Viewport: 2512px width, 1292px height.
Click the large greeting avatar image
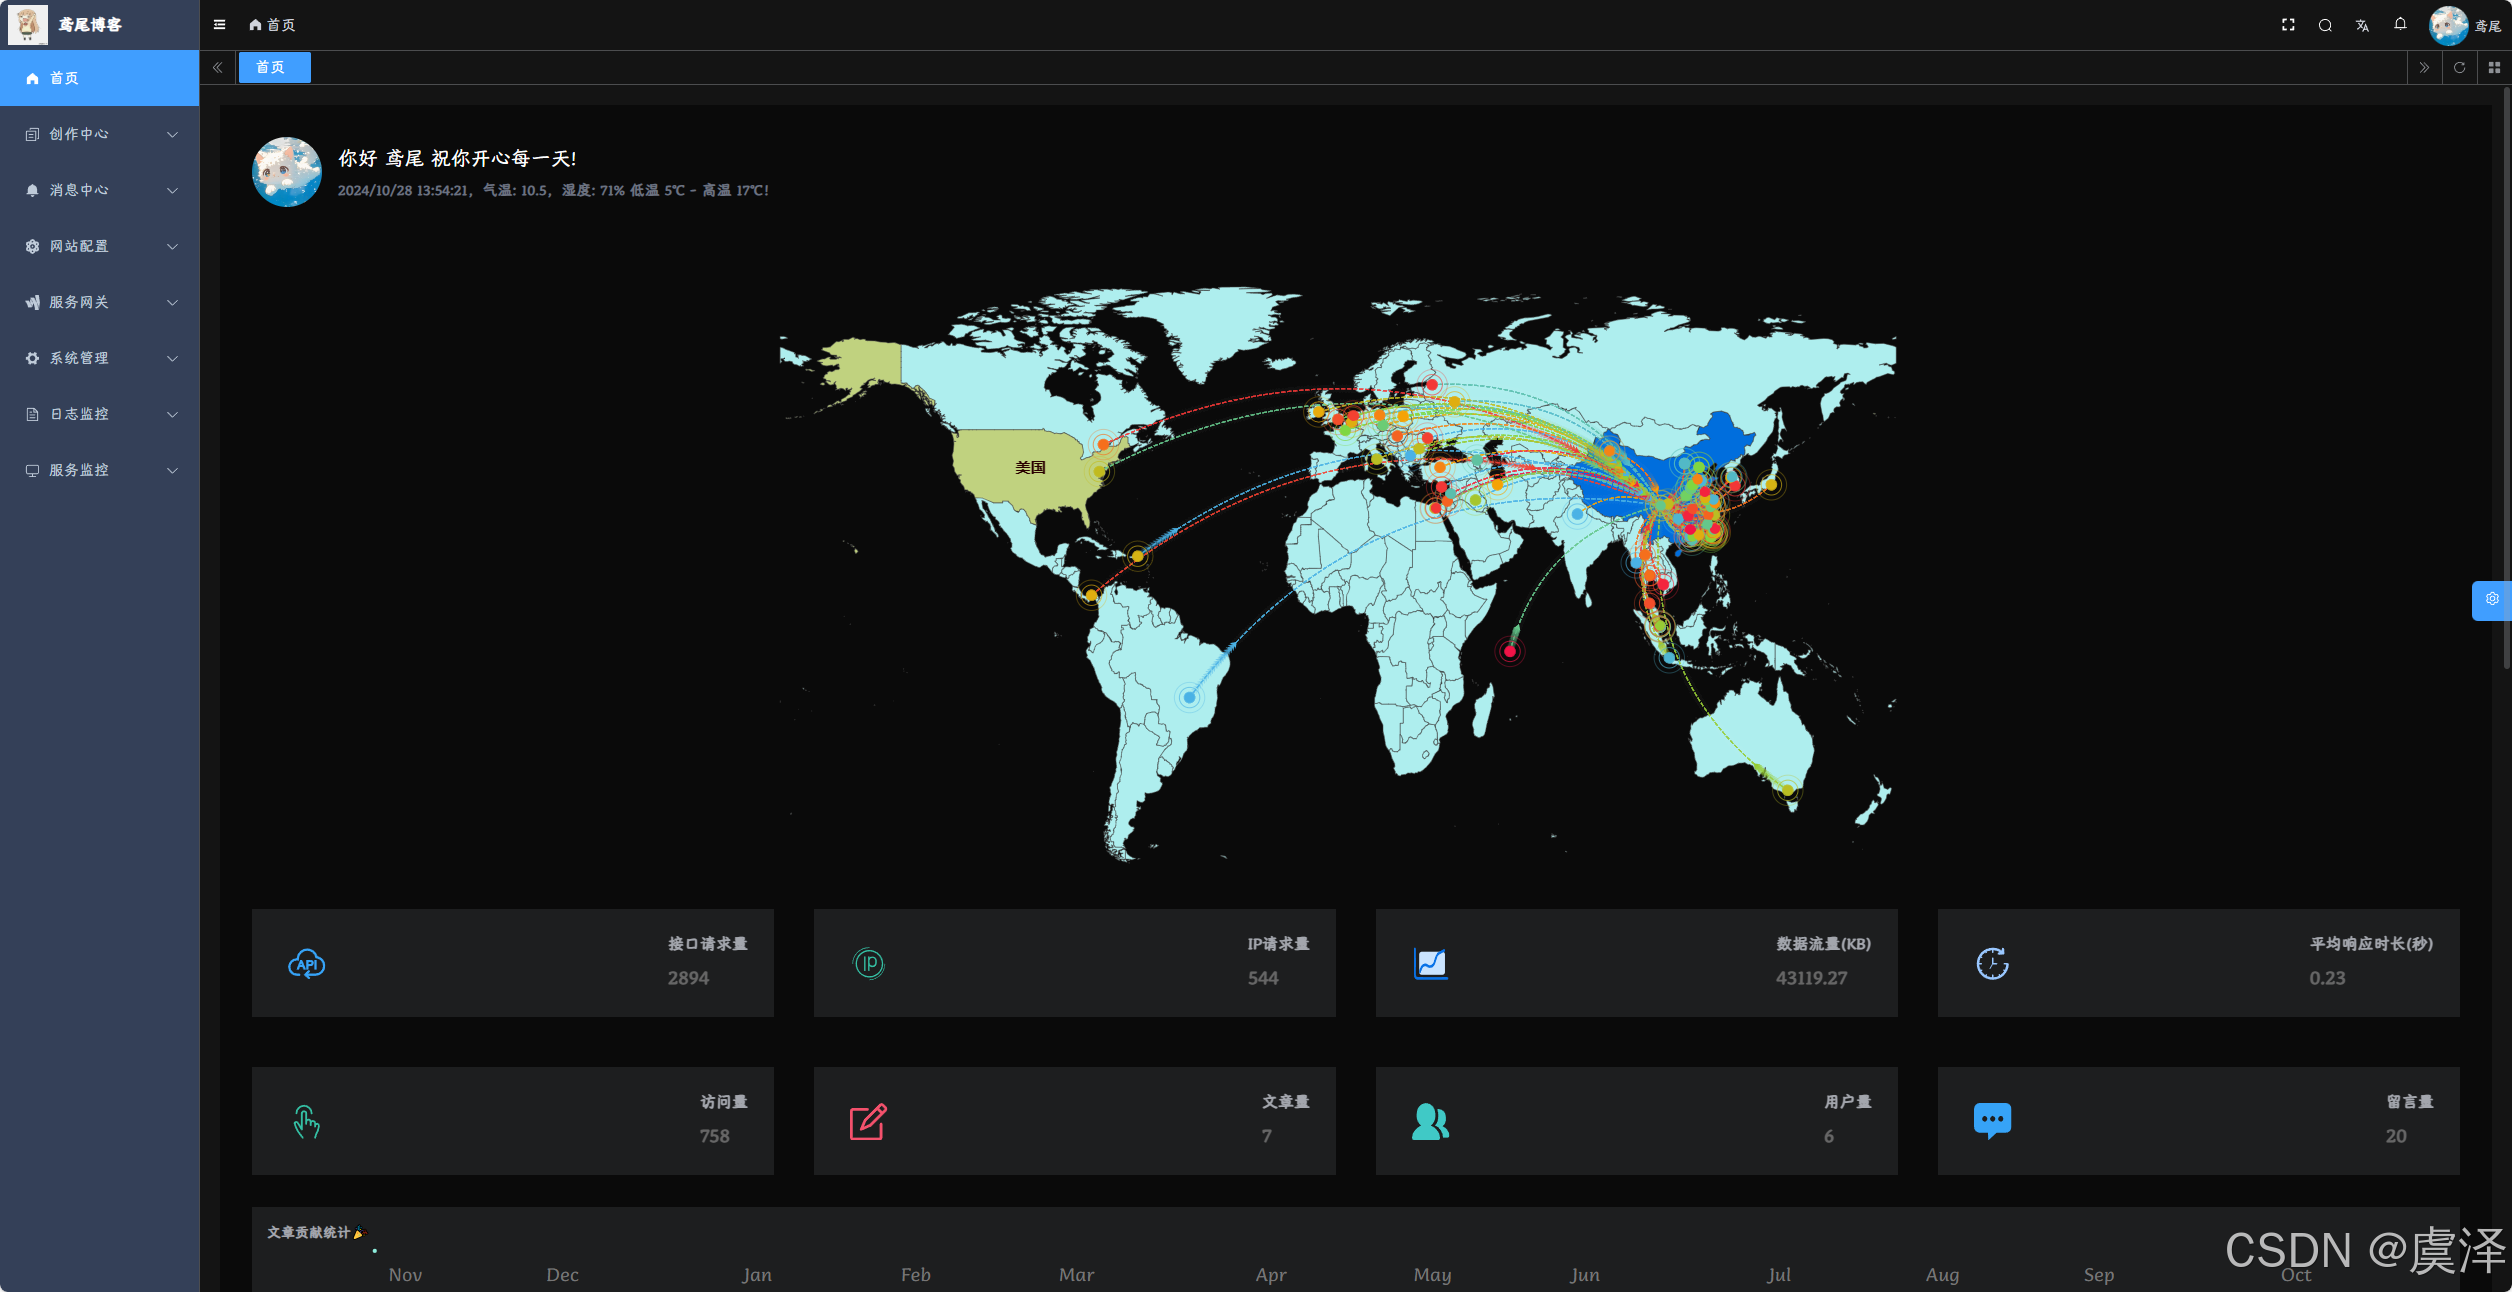[287, 172]
